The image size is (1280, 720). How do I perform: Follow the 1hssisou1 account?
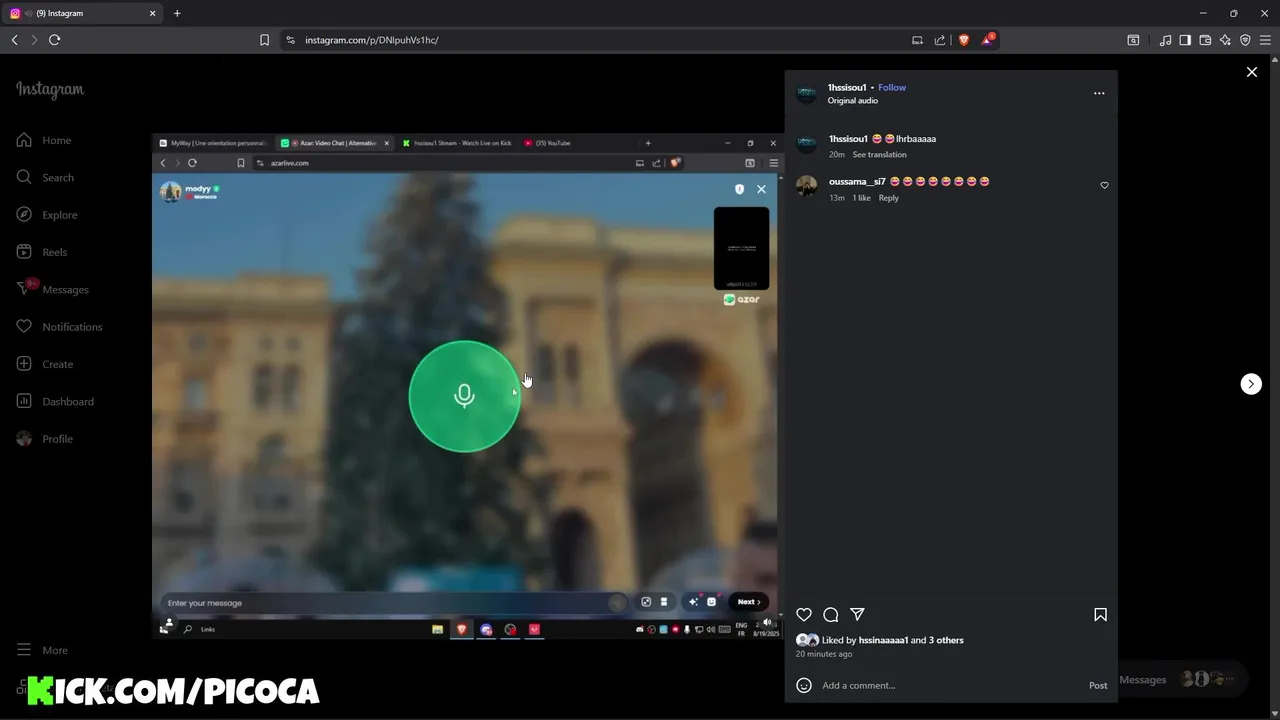click(892, 87)
